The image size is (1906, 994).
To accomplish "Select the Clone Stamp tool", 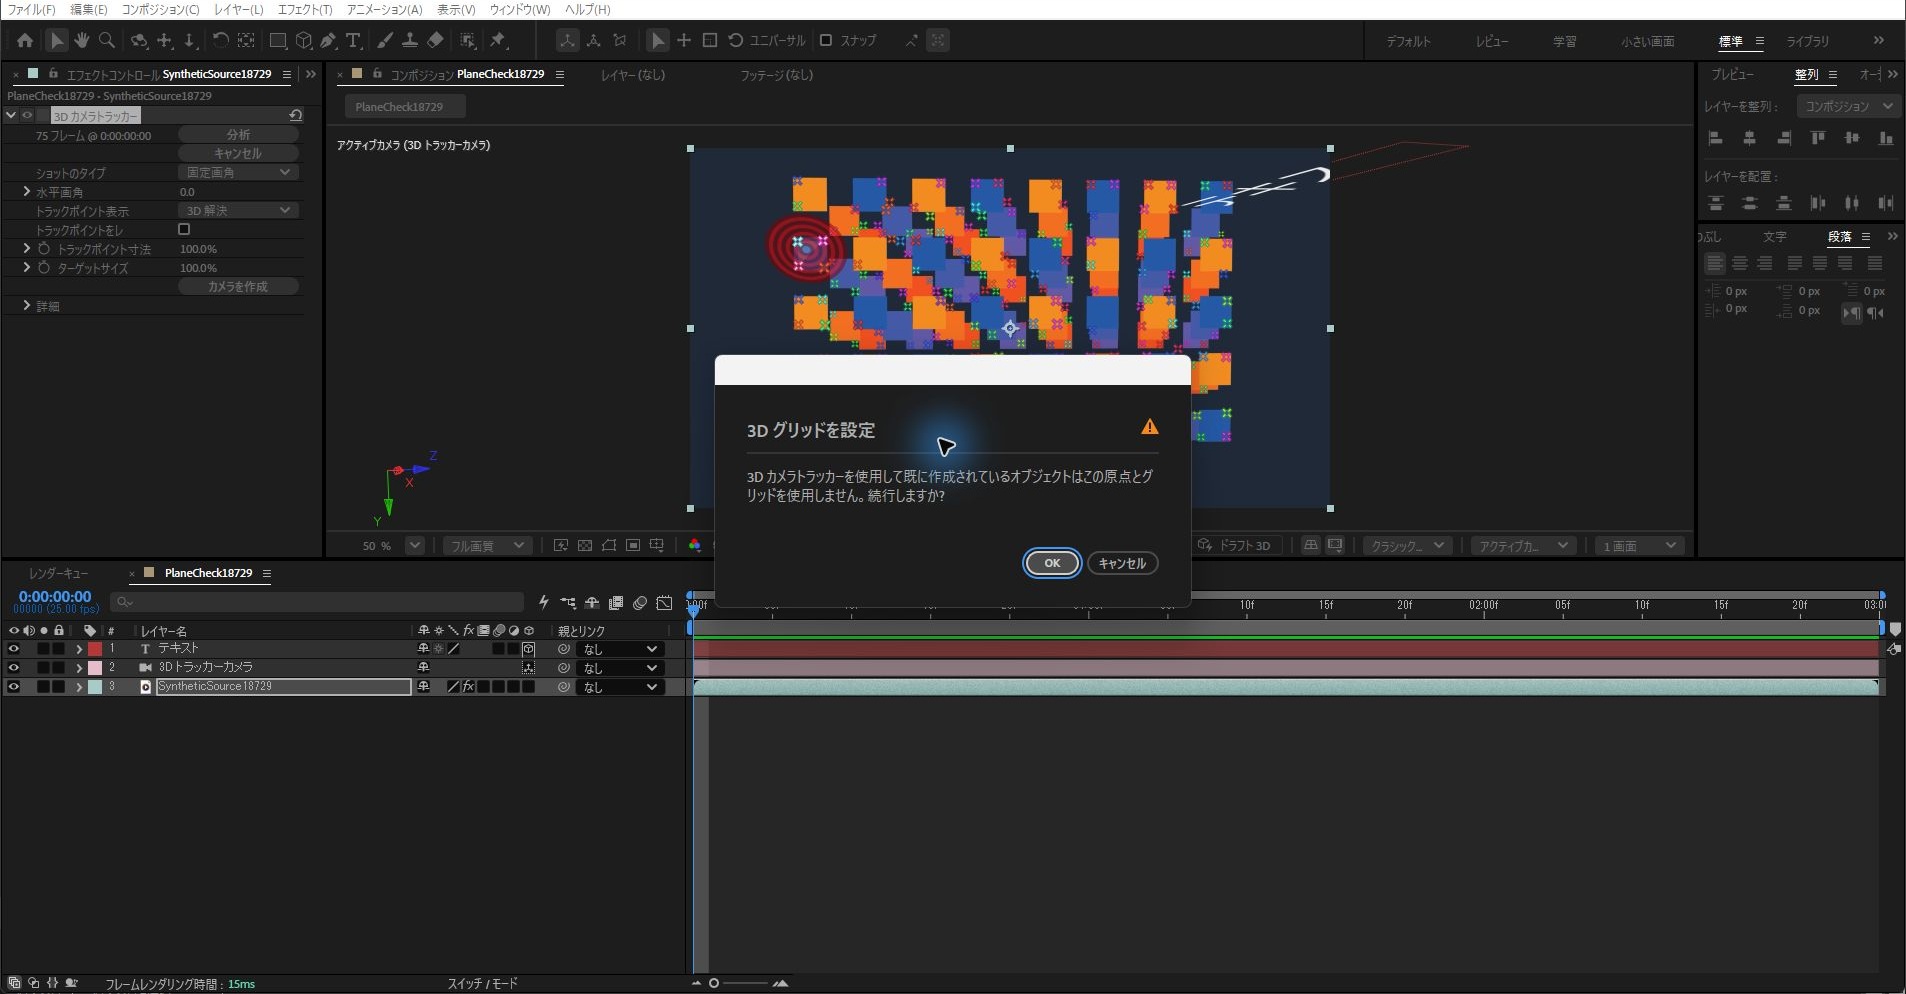I will (410, 41).
